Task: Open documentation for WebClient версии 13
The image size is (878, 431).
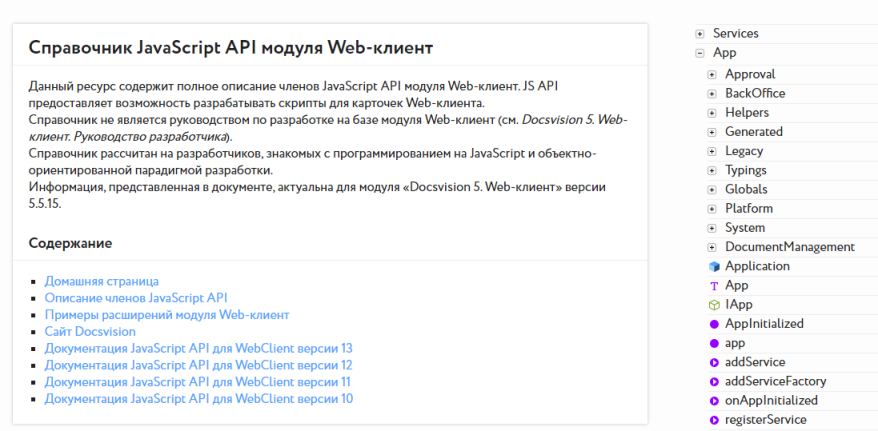Action: pyautogui.click(x=199, y=348)
